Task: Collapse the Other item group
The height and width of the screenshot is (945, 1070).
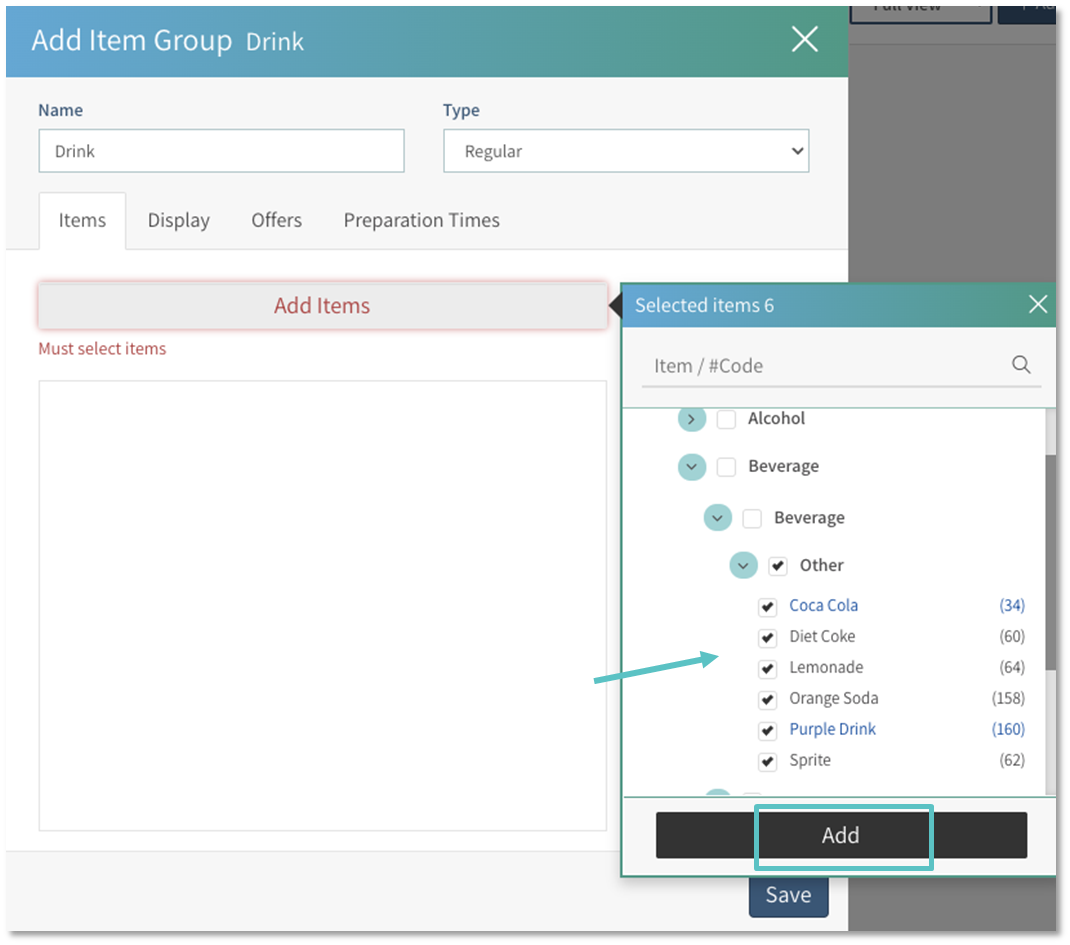Action: [x=743, y=565]
